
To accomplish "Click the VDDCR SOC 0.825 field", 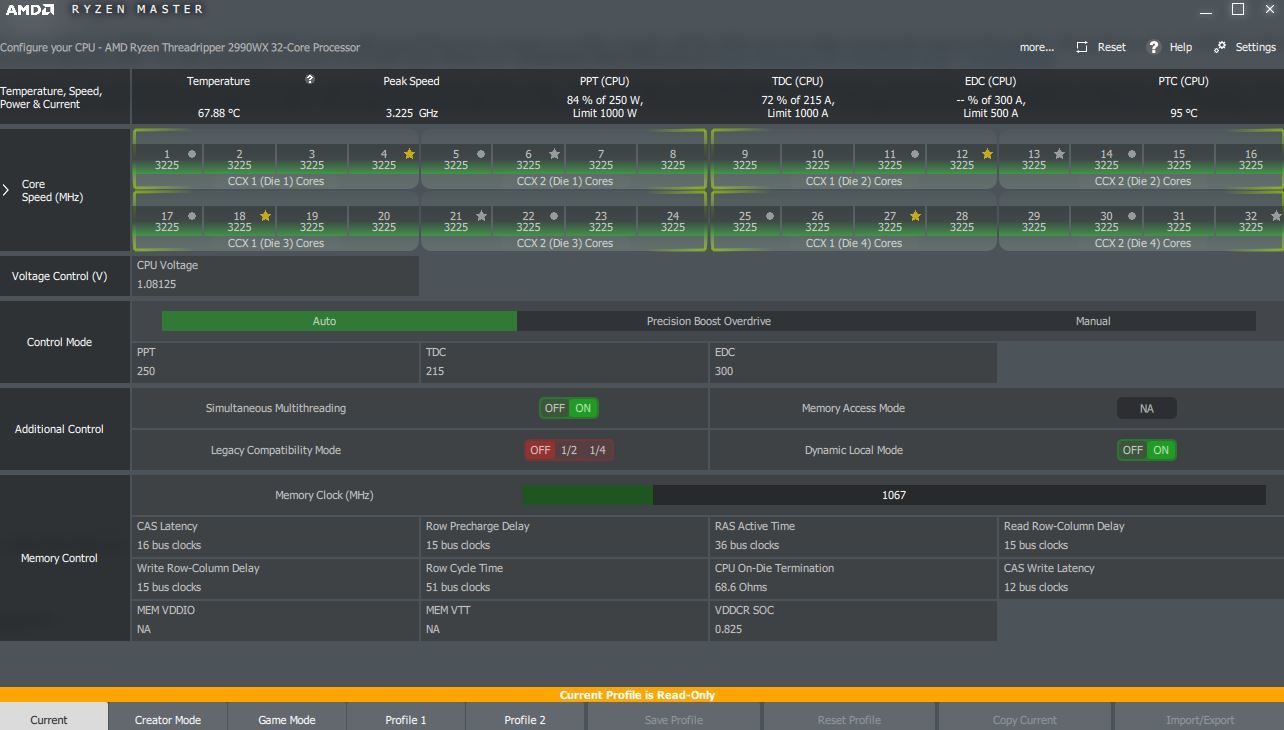I will coord(853,620).
